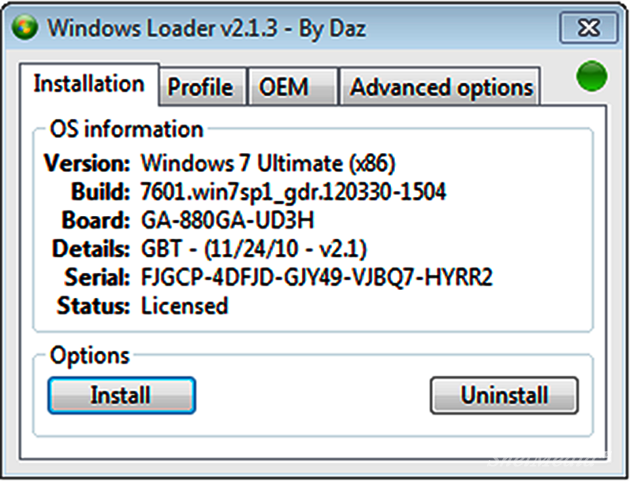The image size is (630, 481).
Task: Click the board value GA-880GA-UD3H
Action: point(227,220)
